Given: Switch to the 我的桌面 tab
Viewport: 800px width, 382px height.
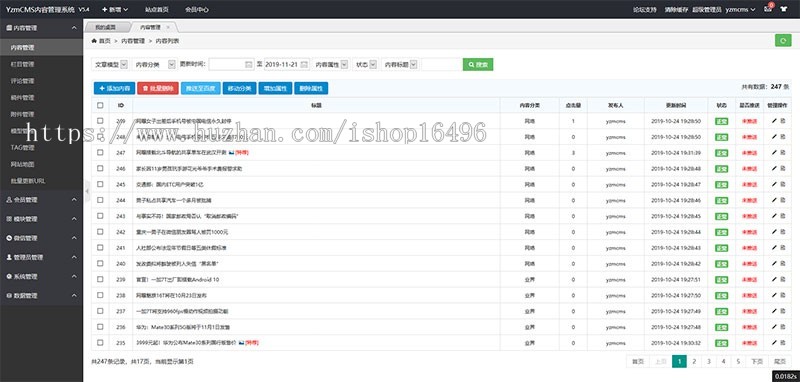Looking at the screenshot, I should [106, 27].
